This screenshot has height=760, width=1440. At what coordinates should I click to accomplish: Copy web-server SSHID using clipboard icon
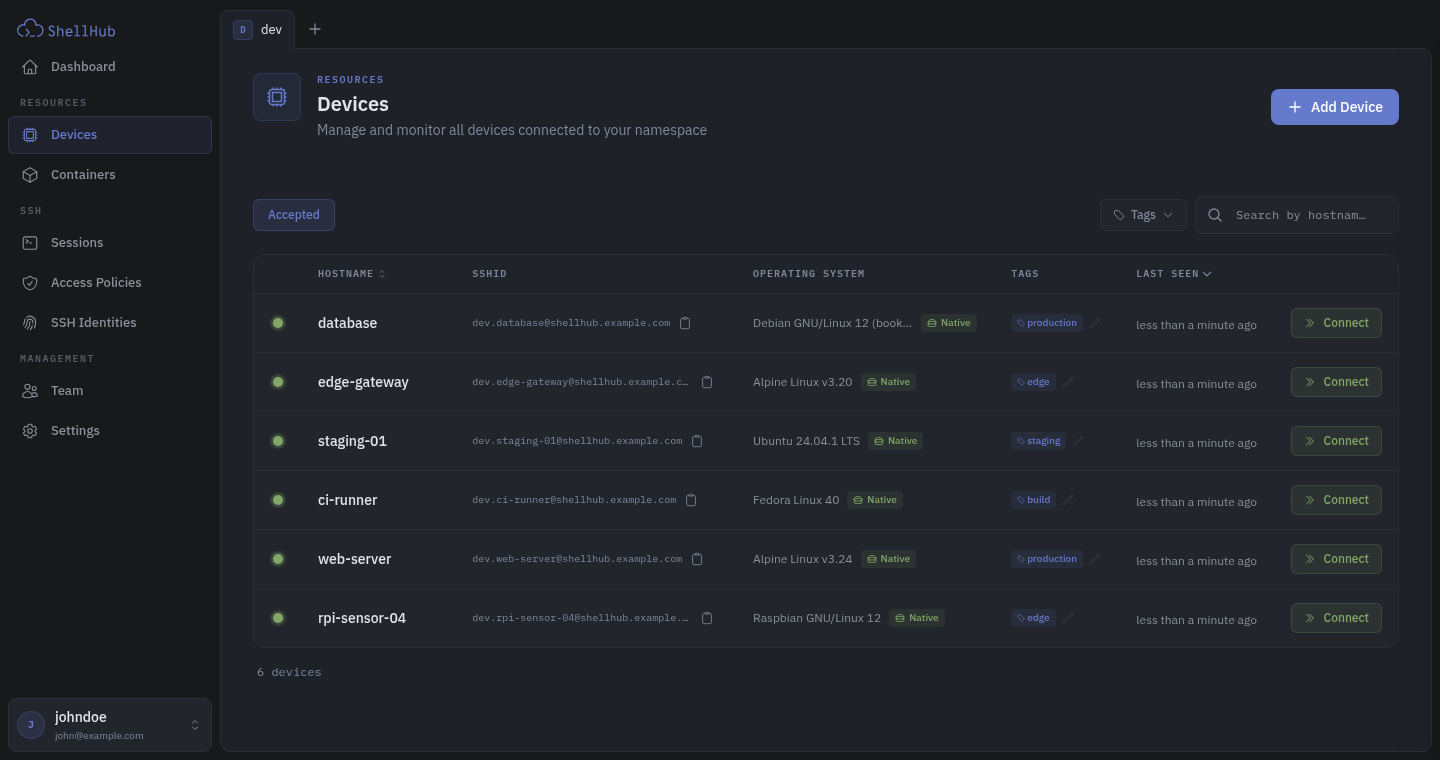(697, 559)
